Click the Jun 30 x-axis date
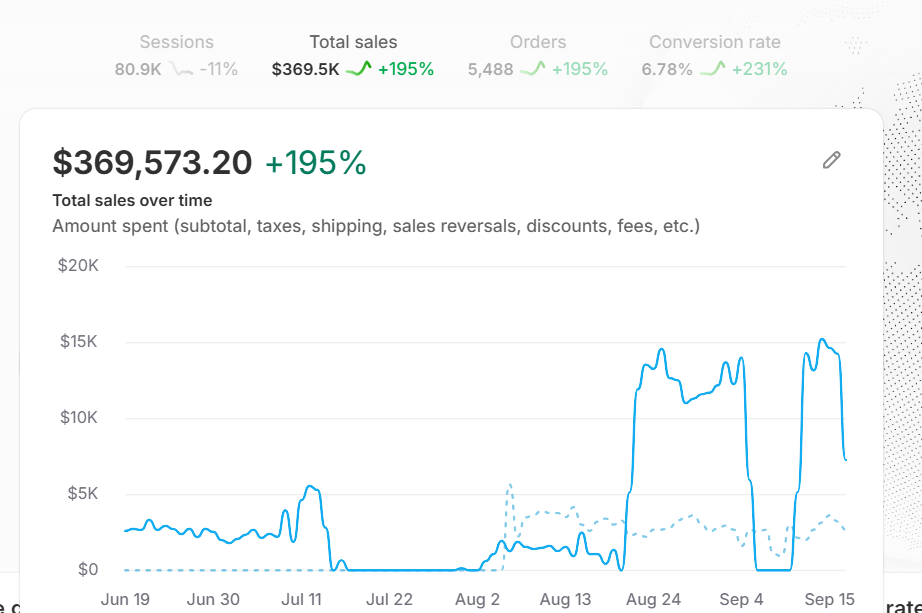This screenshot has height=613, width=922. 213,599
